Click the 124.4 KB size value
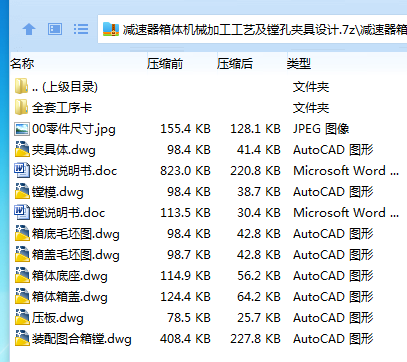This screenshot has width=407, height=362. [185, 297]
